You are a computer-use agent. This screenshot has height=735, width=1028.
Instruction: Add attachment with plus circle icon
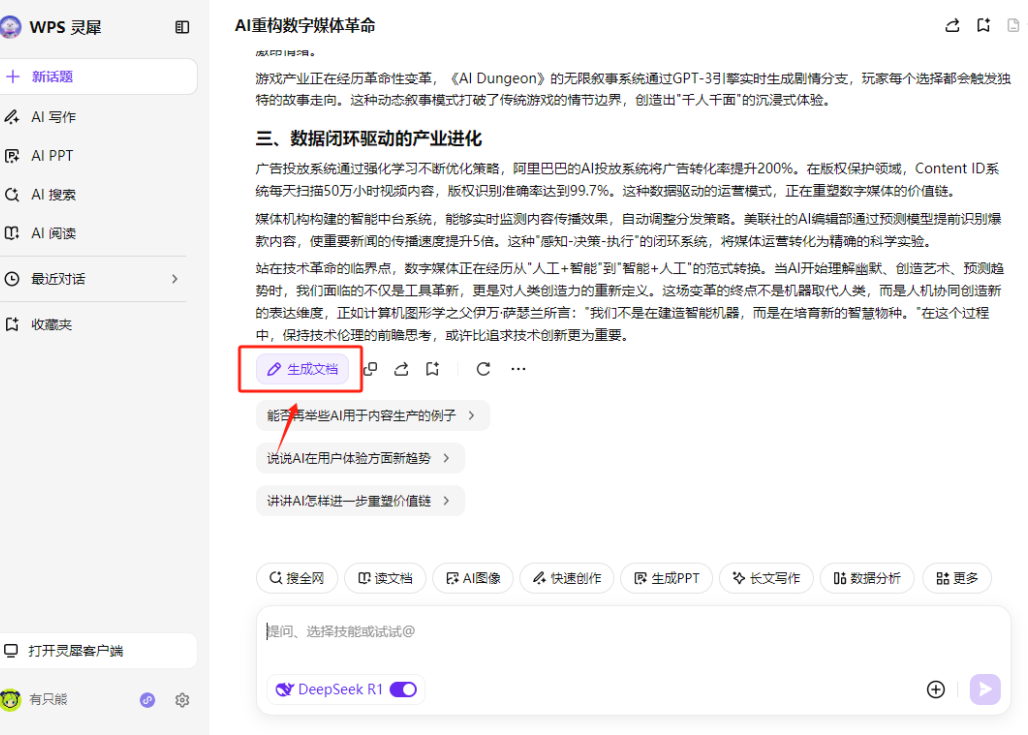(936, 690)
